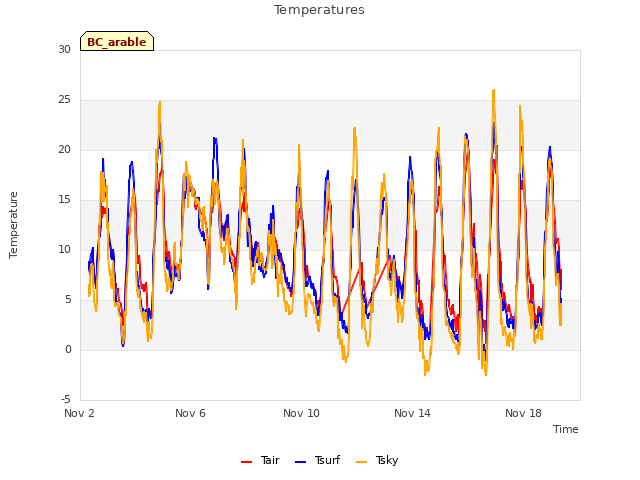
Task: Click the -5 y-axis tick label
Action: coord(66,400)
